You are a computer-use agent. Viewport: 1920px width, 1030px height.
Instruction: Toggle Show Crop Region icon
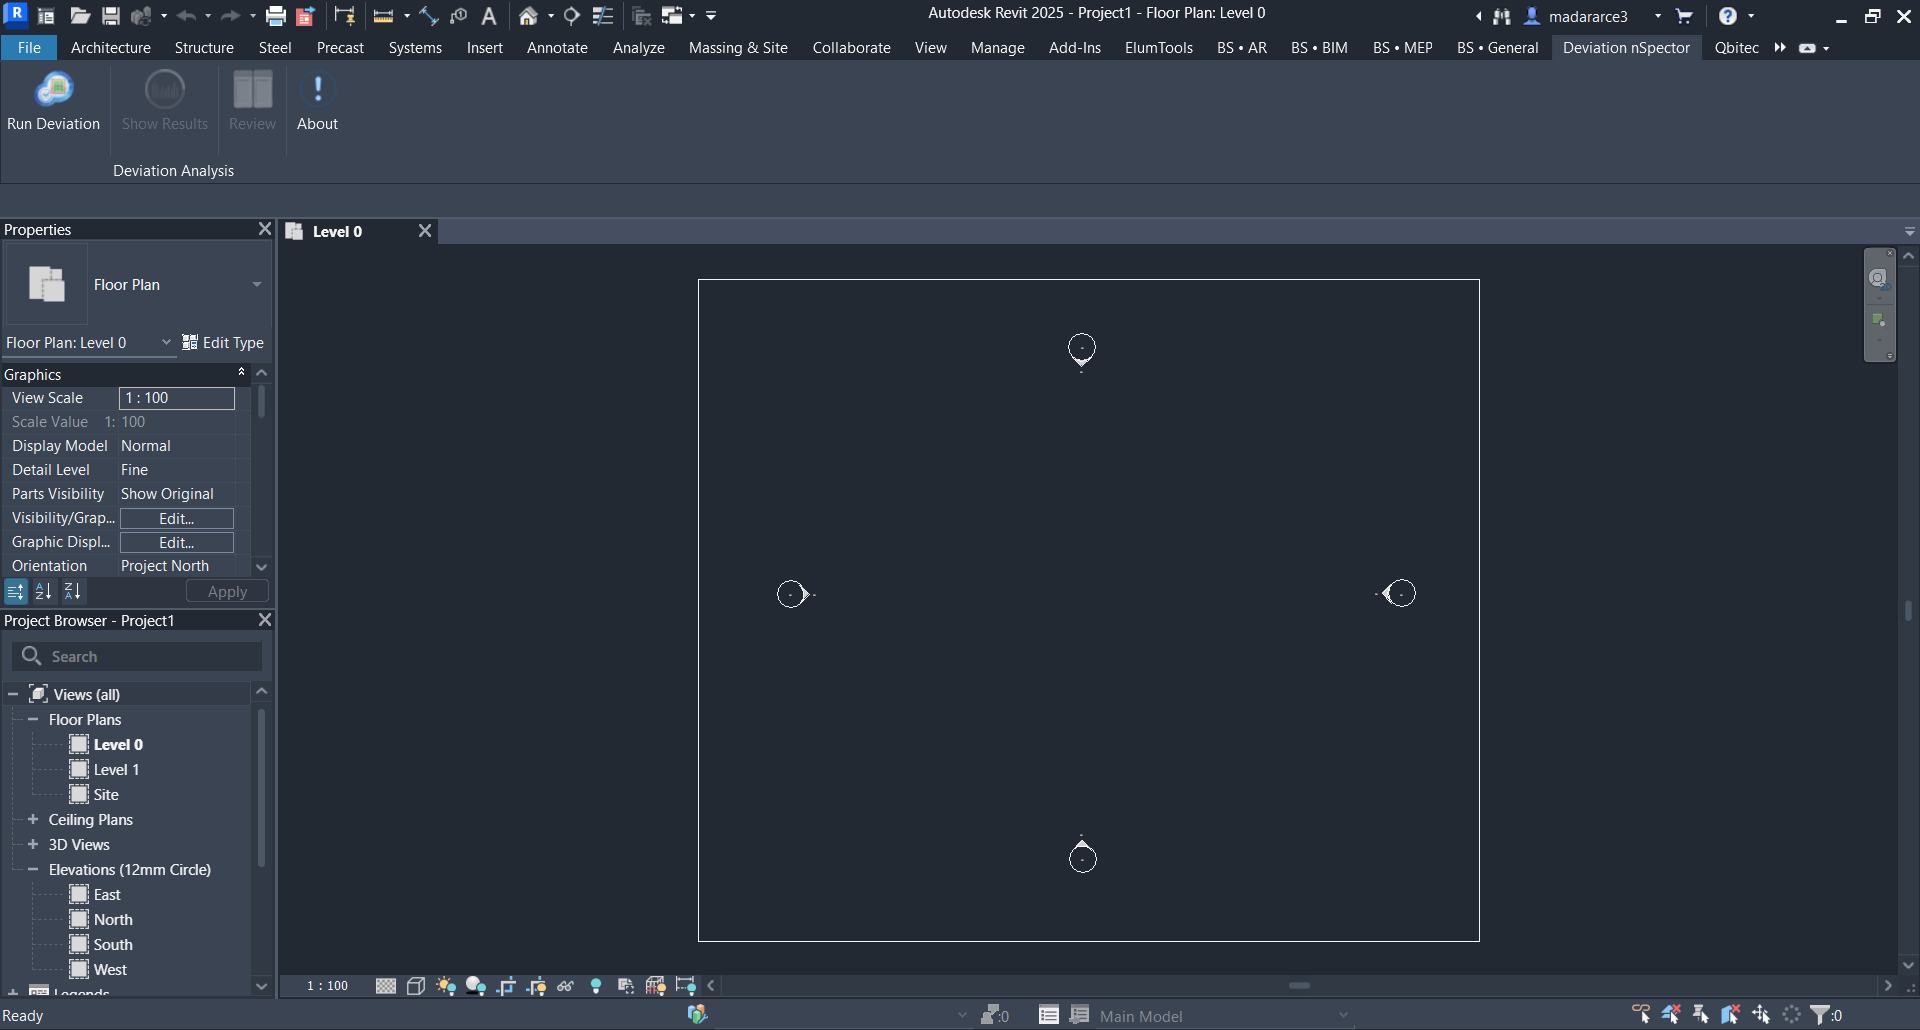click(x=536, y=986)
